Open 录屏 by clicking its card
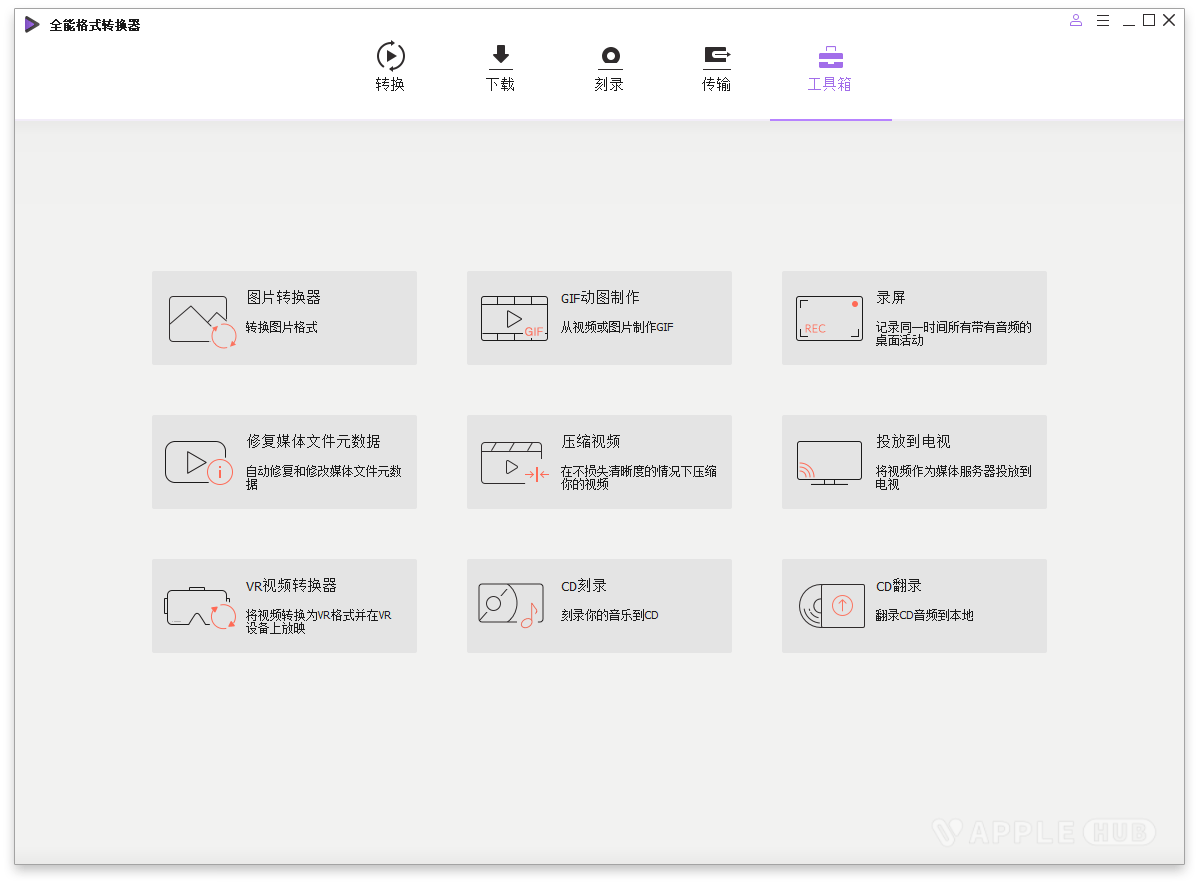The image size is (1199, 888). 914,317
